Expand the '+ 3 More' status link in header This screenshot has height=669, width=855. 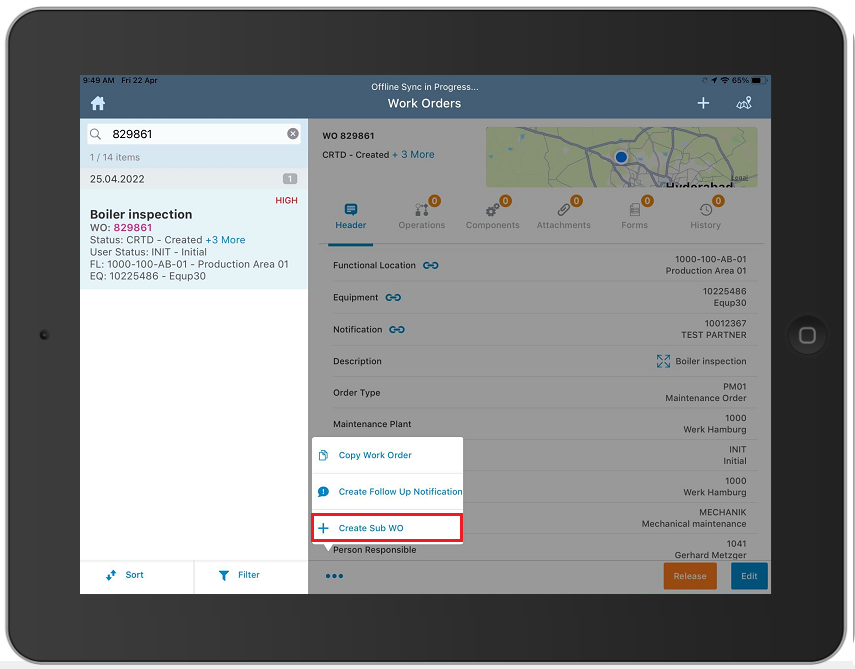pos(413,155)
